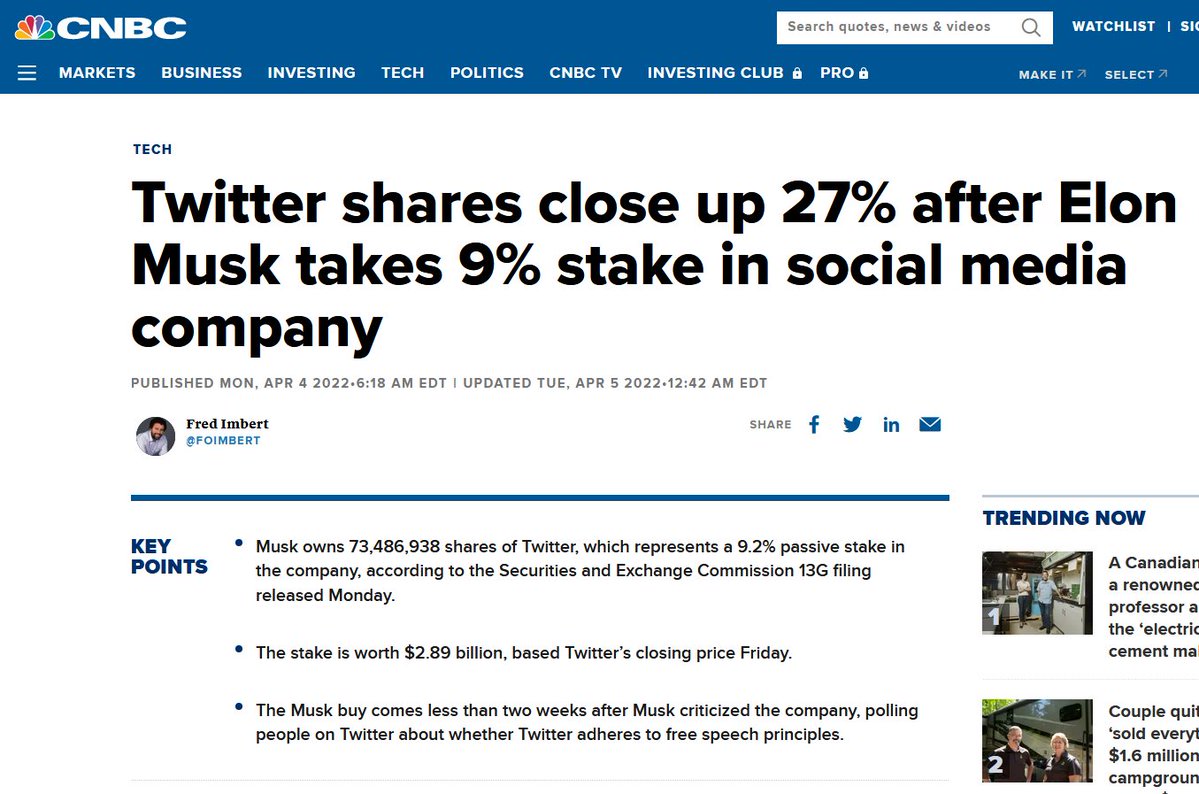
Task: Click the PRO lock icon
Action: [863, 73]
